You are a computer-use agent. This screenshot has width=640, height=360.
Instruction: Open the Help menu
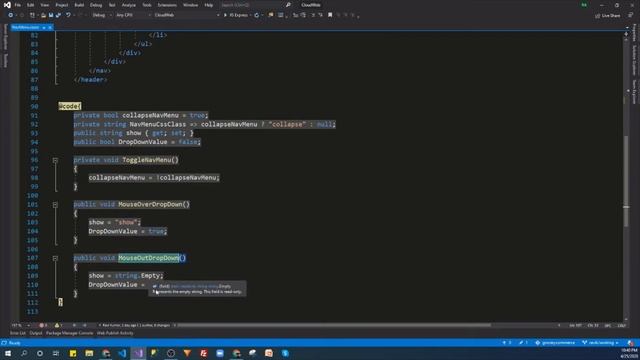tap(209, 5)
